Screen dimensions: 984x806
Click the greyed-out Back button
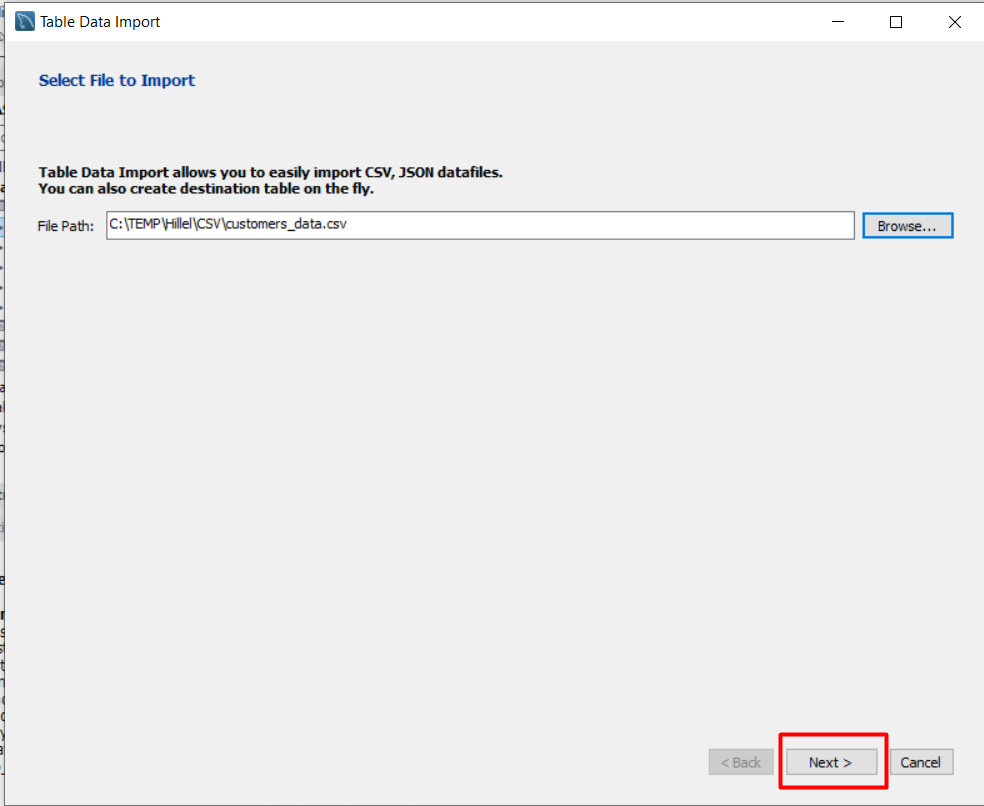pyautogui.click(x=741, y=762)
